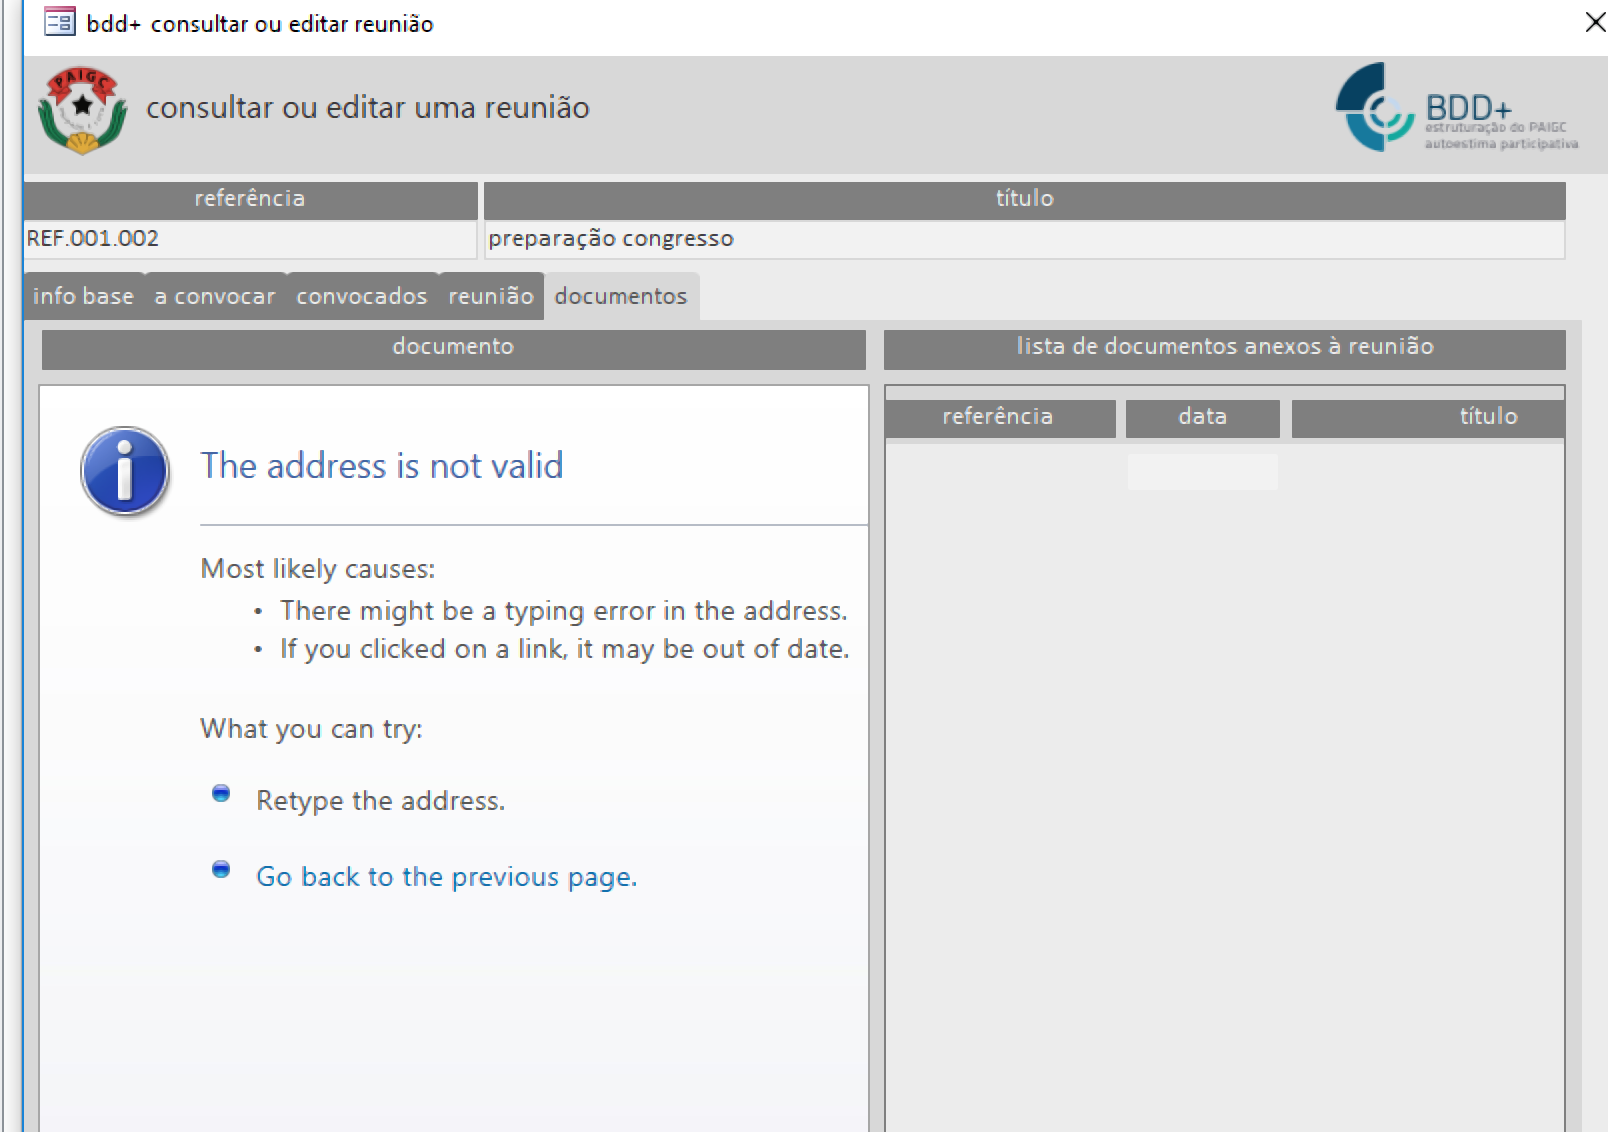1608x1132 pixels.
Task: Click the heading The address is not valid
Action: click(382, 466)
